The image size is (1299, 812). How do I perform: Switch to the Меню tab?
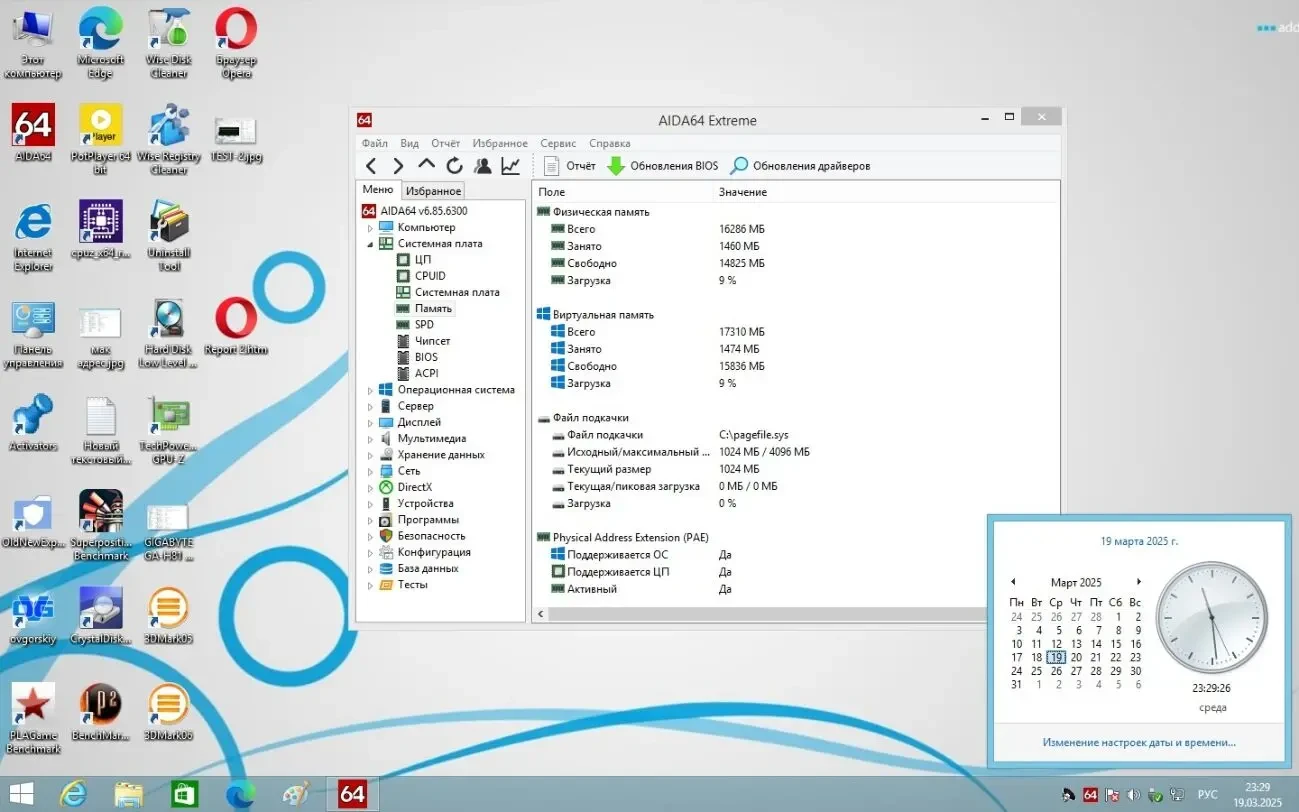click(378, 190)
